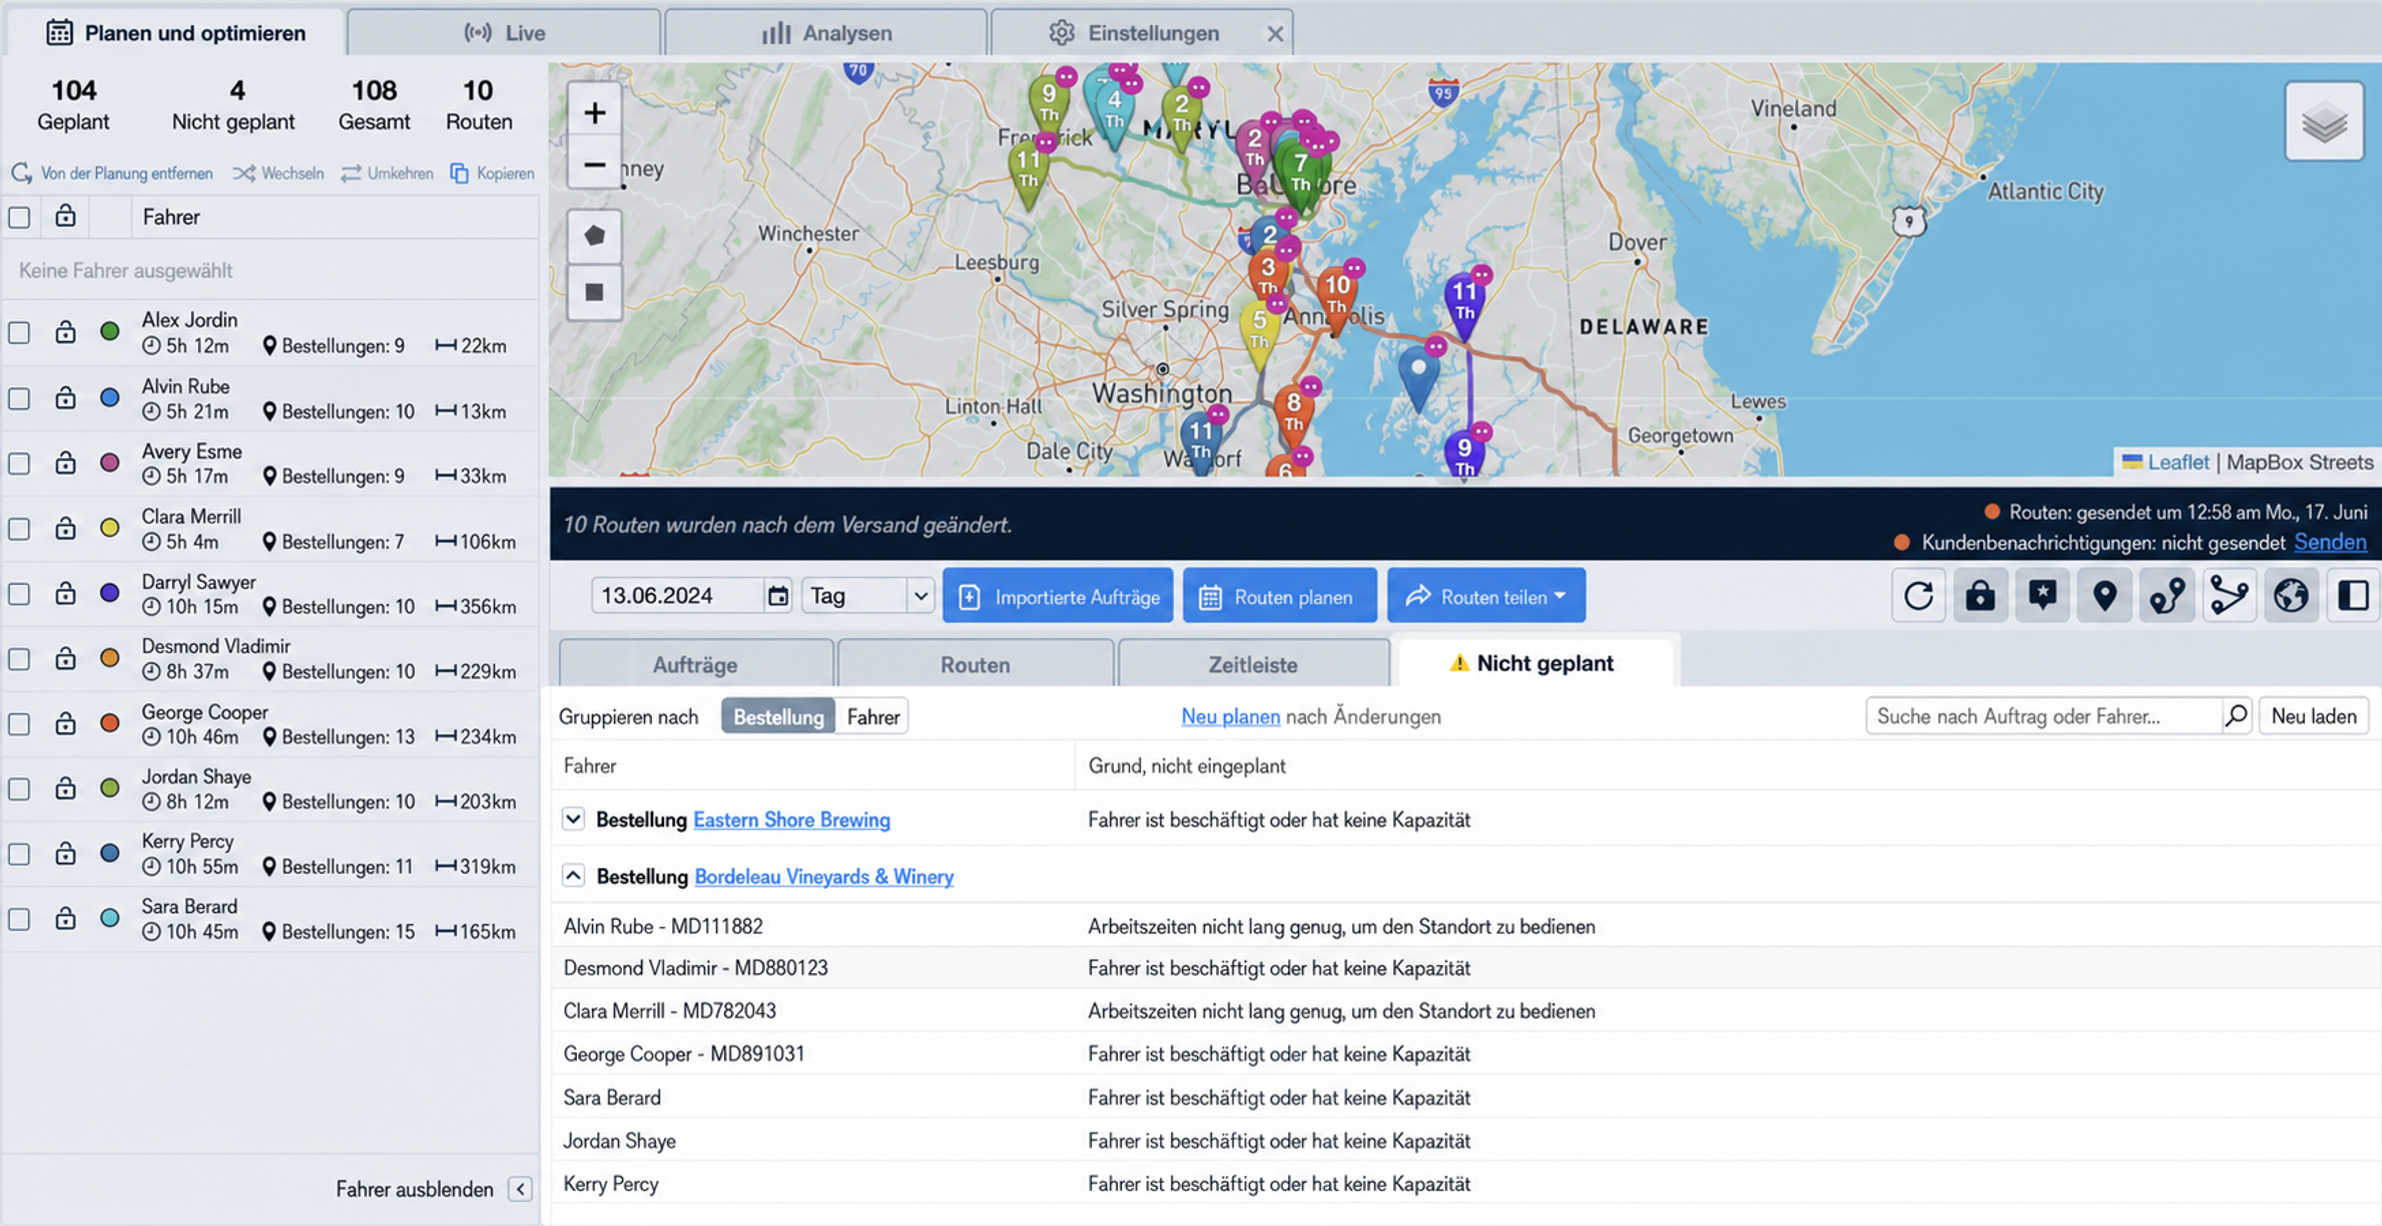The width and height of the screenshot is (2382, 1226).
Task: Click the search magnifier icon
Action: click(2236, 716)
